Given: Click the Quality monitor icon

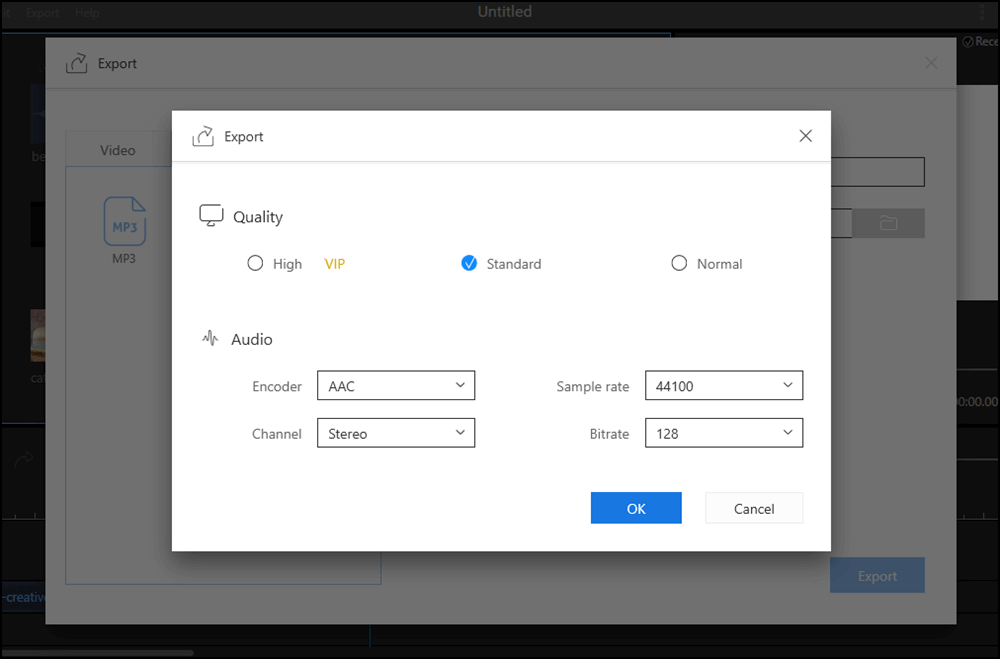Looking at the screenshot, I should 211,217.
